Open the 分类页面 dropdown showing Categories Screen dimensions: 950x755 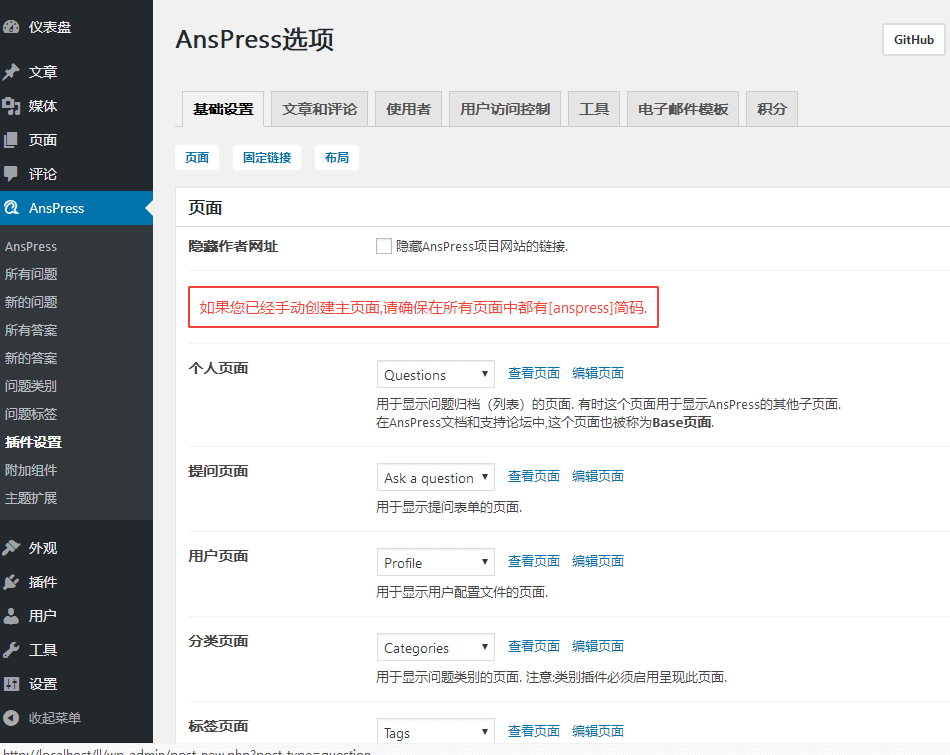436,647
